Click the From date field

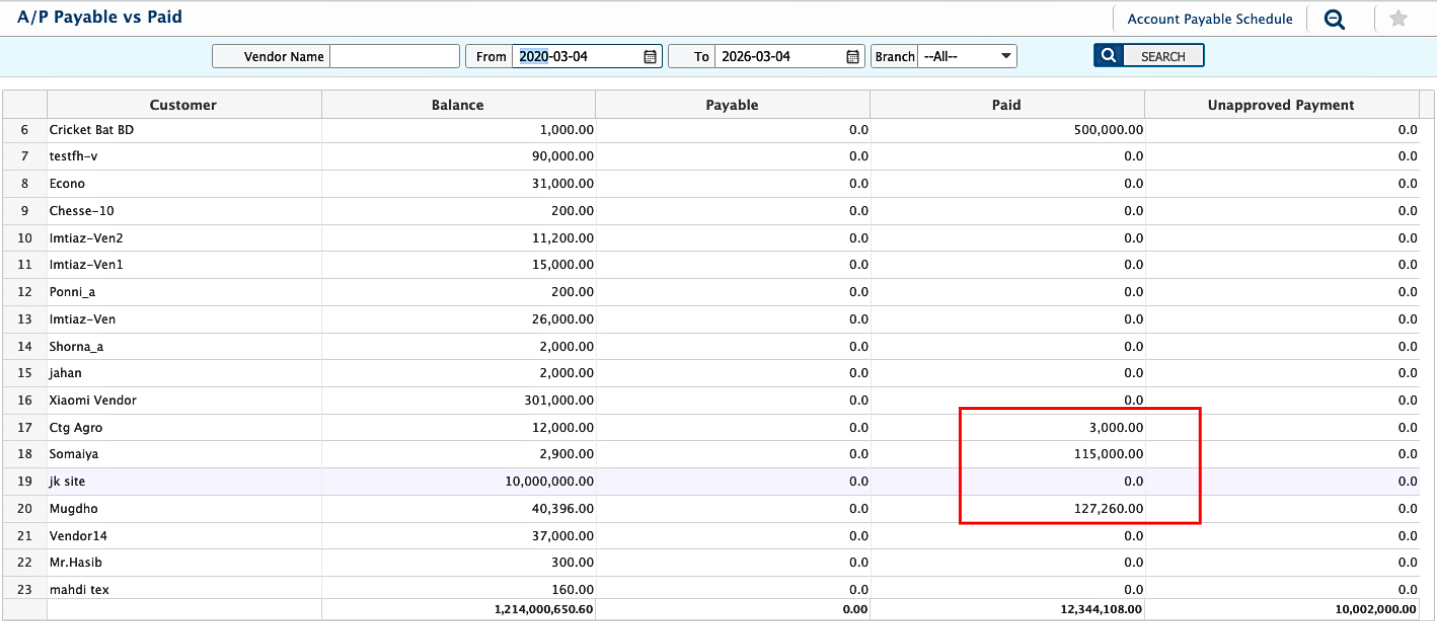point(576,57)
